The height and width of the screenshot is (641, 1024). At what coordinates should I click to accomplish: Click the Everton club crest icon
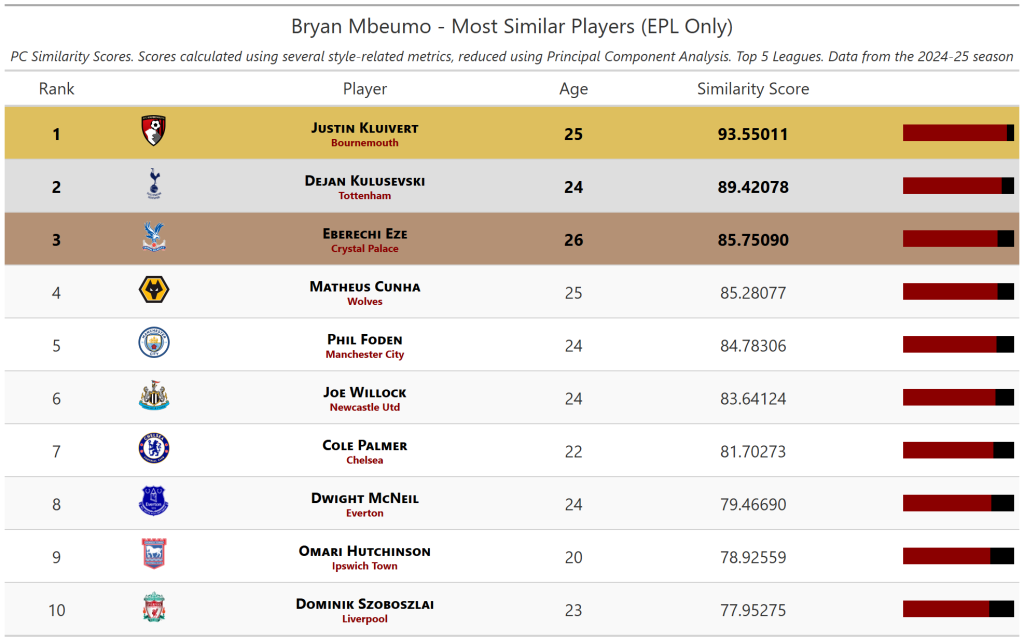click(x=154, y=502)
